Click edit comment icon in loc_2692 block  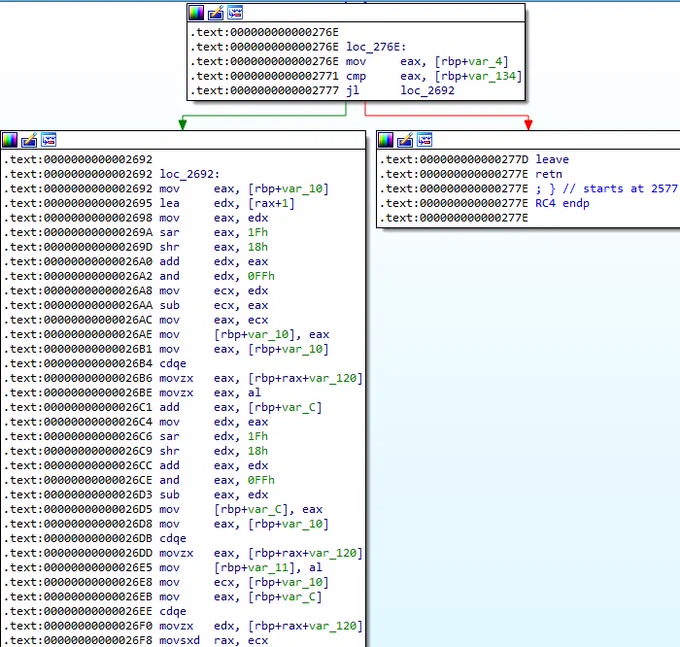point(29,140)
